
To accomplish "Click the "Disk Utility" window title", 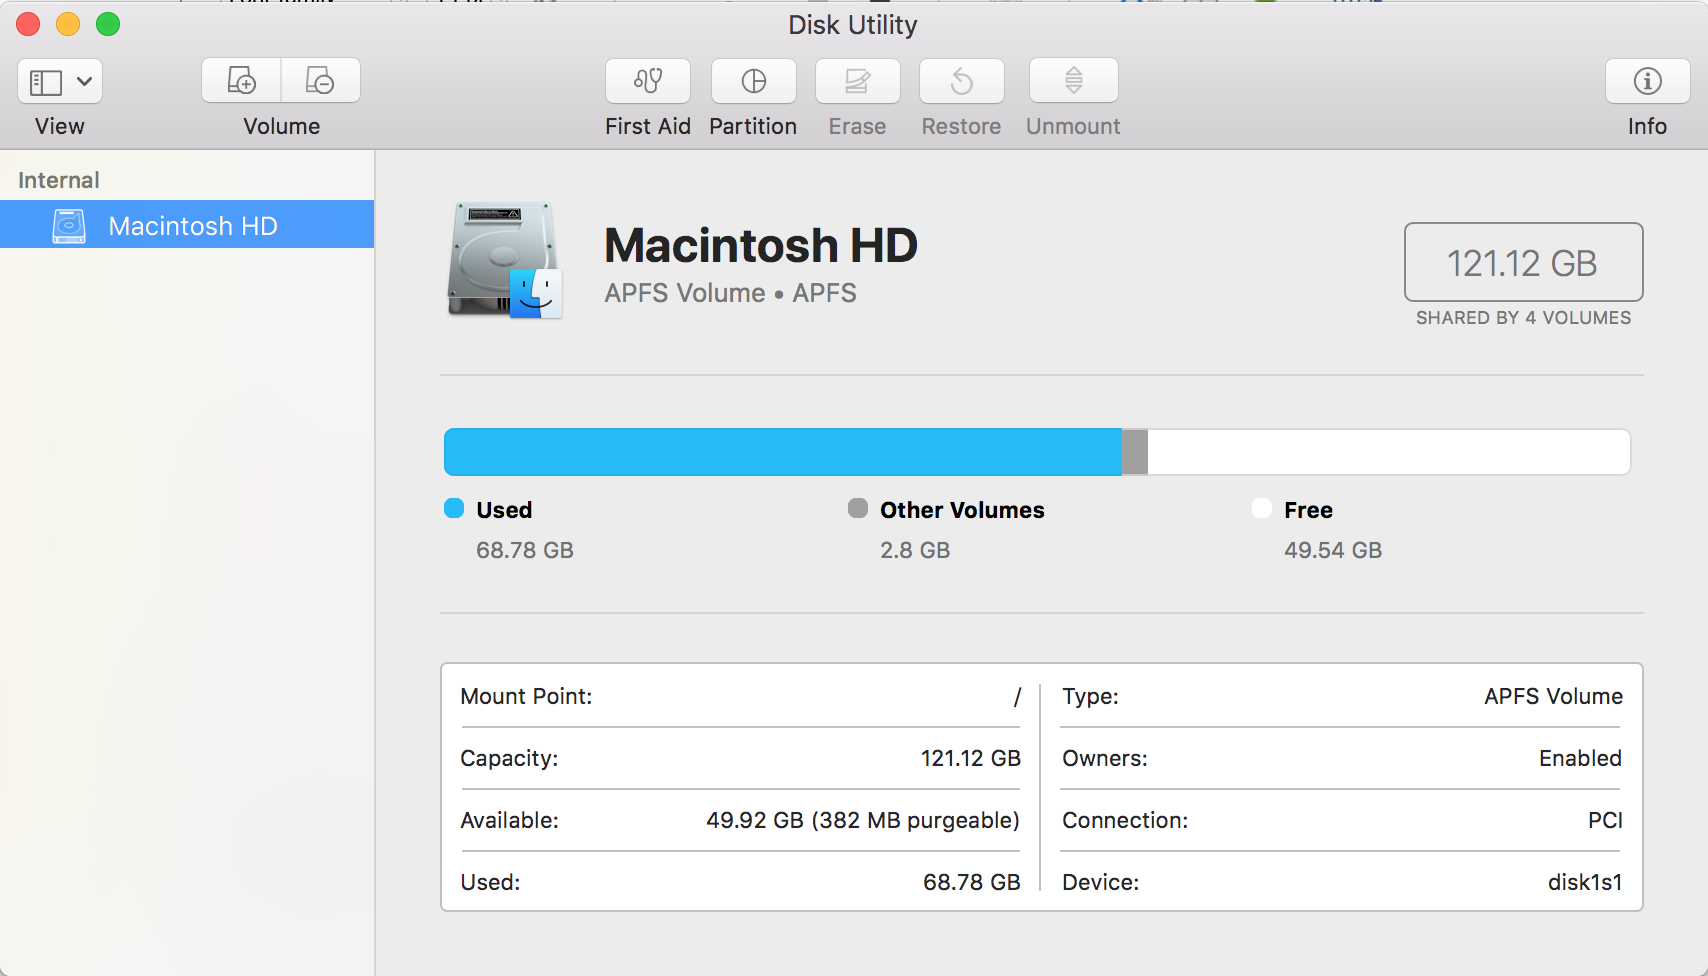I will point(853,25).
